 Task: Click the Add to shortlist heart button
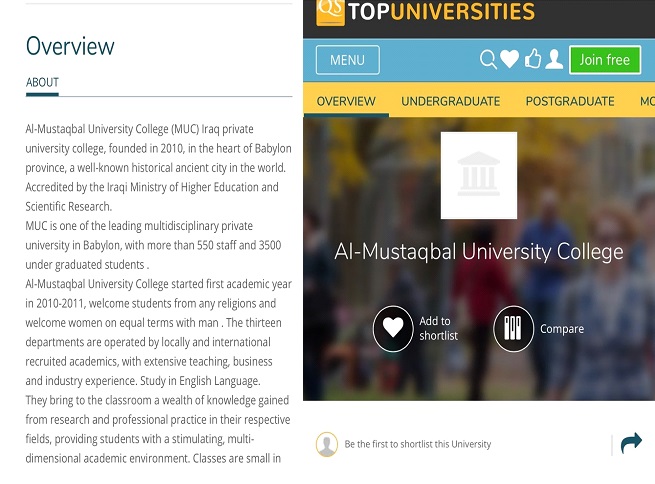[x=393, y=328]
